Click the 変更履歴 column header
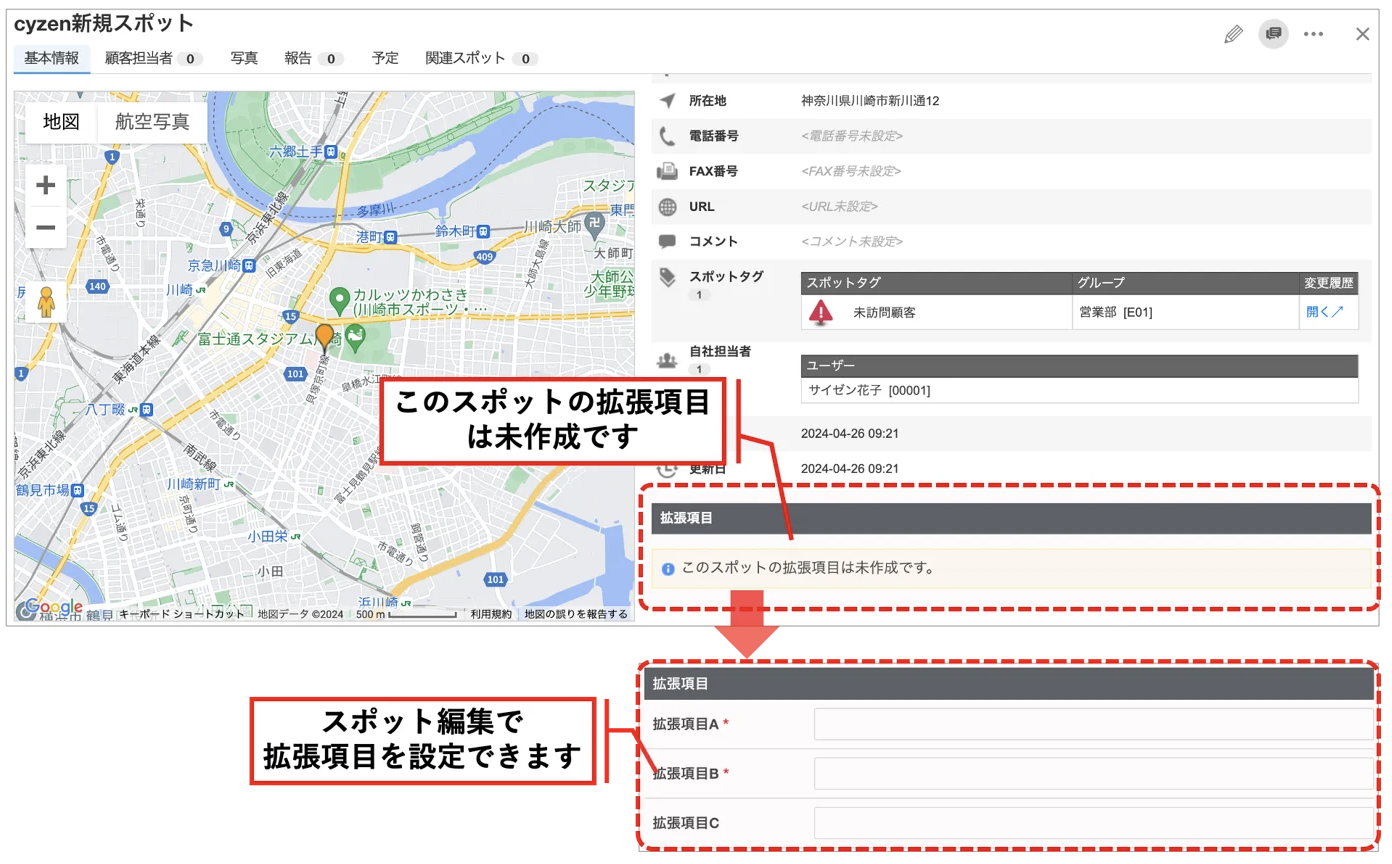 point(1329,283)
